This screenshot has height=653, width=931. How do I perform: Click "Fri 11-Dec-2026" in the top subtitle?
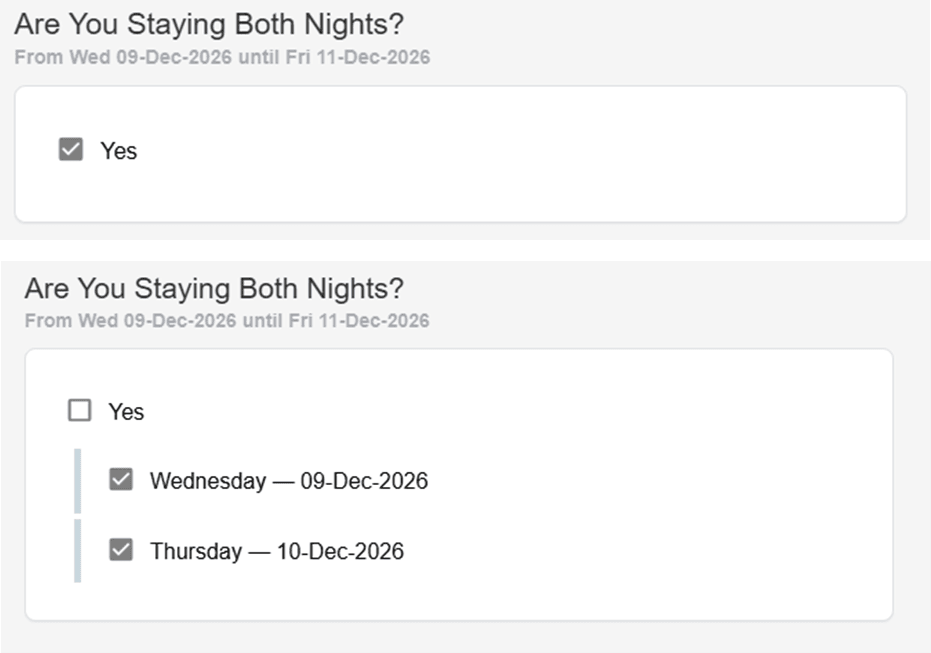(x=357, y=57)
